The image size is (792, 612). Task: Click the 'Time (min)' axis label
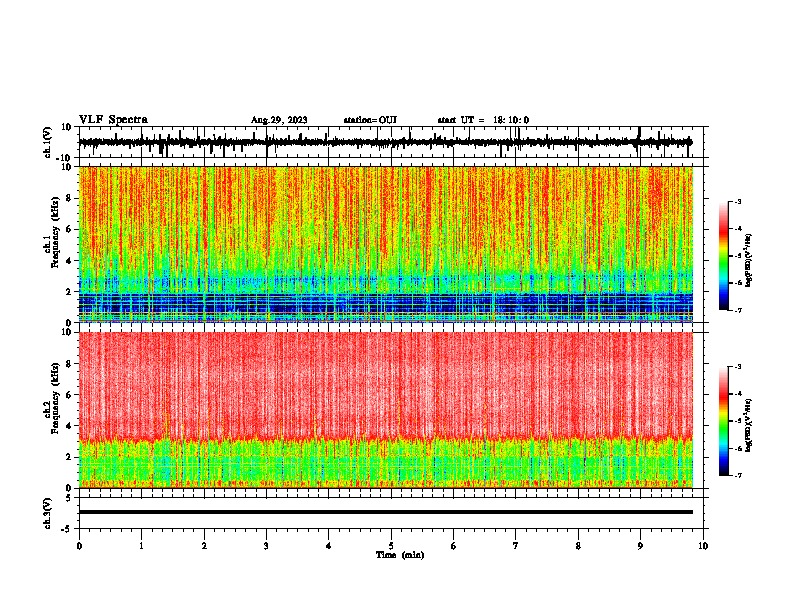pyautogui.click(x=400, y=555)
